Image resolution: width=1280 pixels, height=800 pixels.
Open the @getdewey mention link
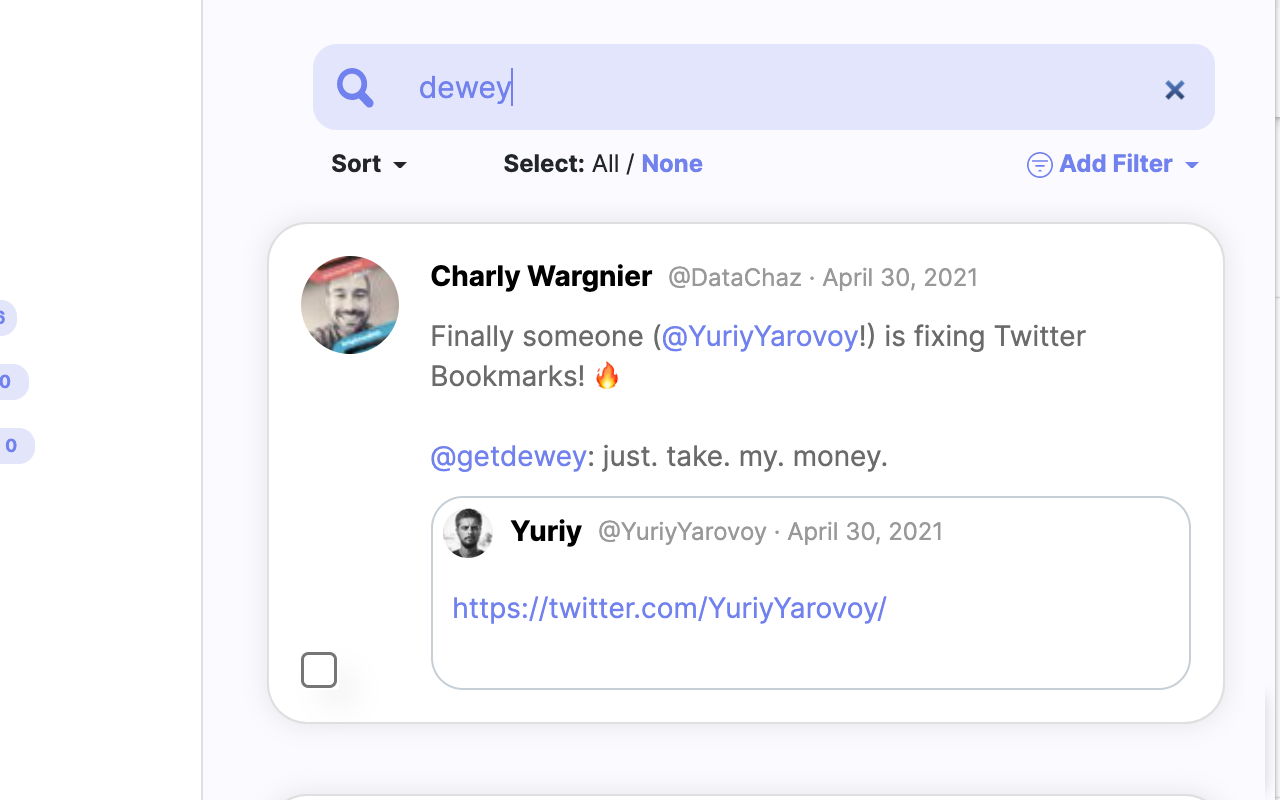508,457
